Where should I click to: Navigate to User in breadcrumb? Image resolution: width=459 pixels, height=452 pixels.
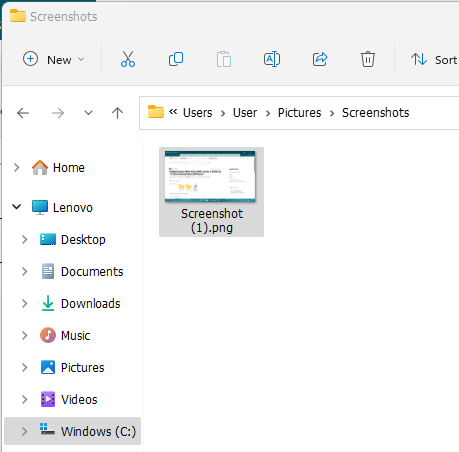pyautogui.click(x=245, y=113)
